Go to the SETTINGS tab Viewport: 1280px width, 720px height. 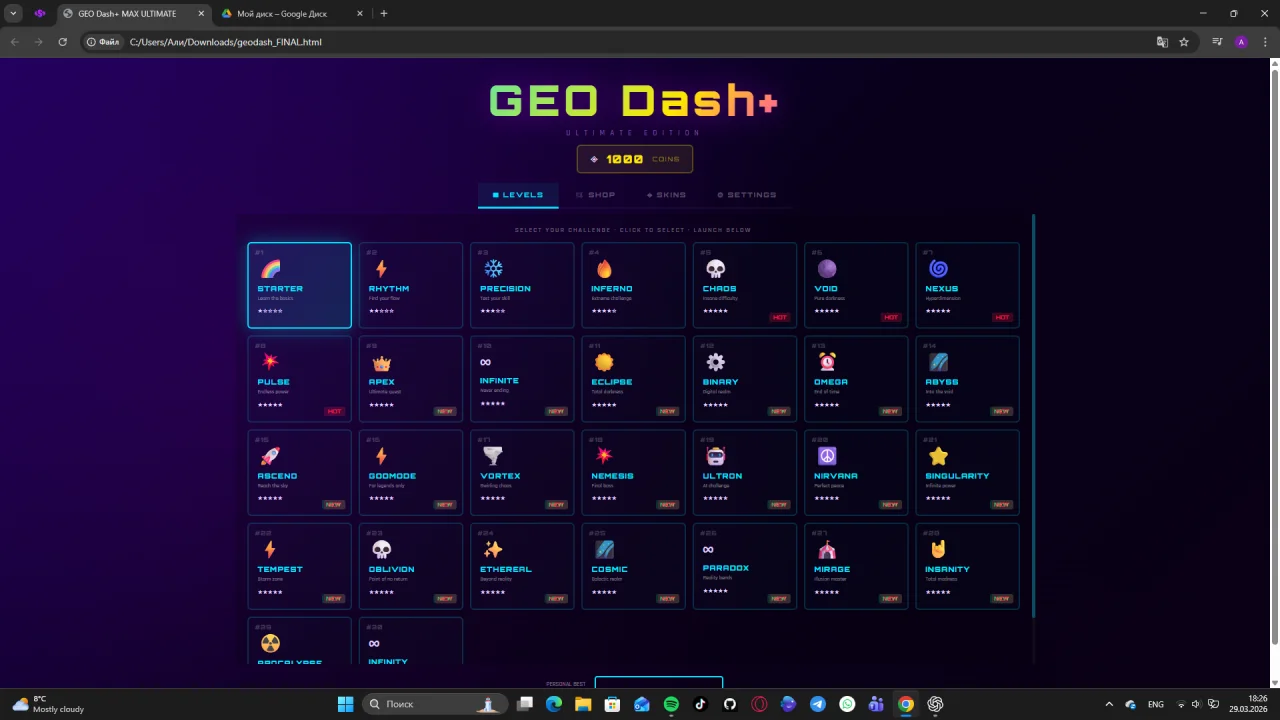point(746,195)
